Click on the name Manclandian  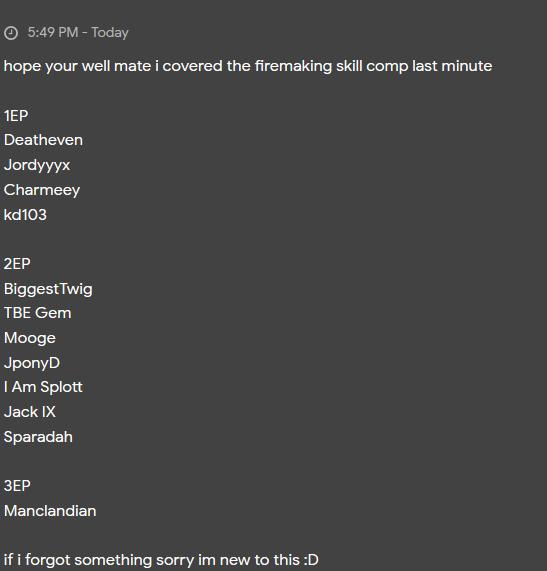[x=50, y=511]
